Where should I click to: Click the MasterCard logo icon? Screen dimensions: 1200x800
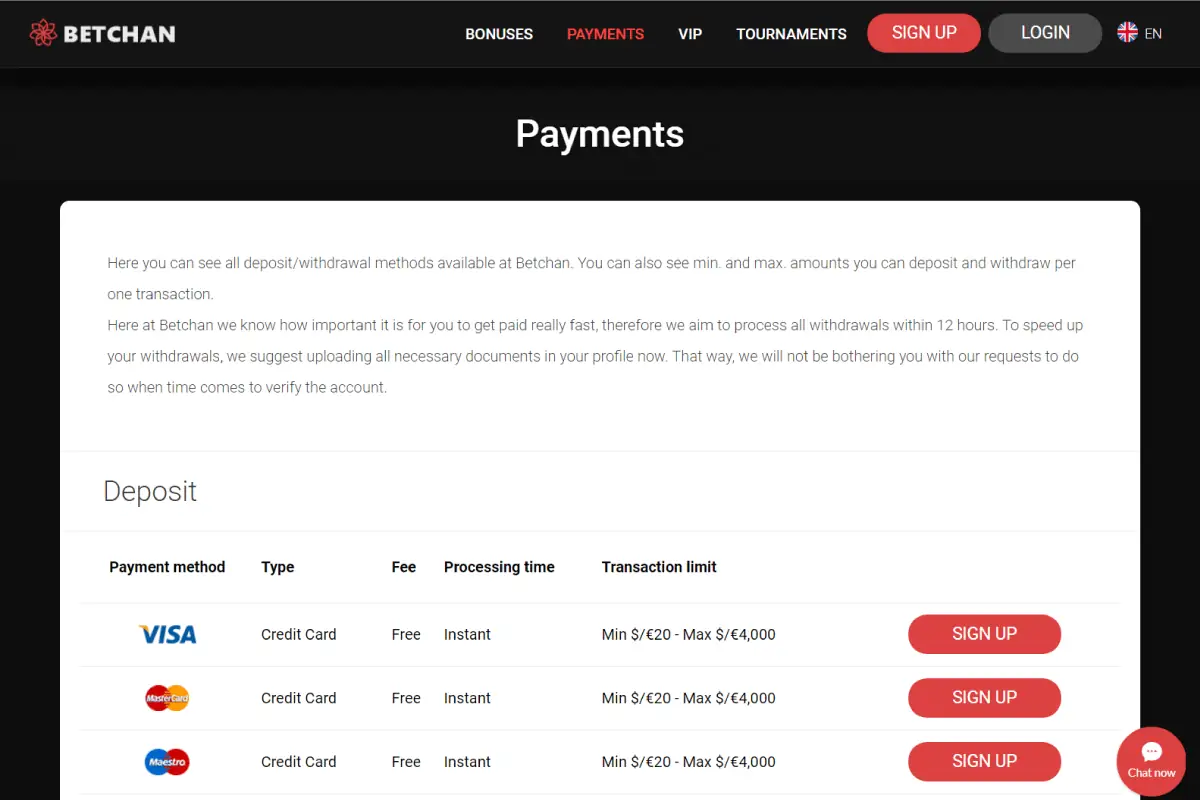[x=167, y=698]
